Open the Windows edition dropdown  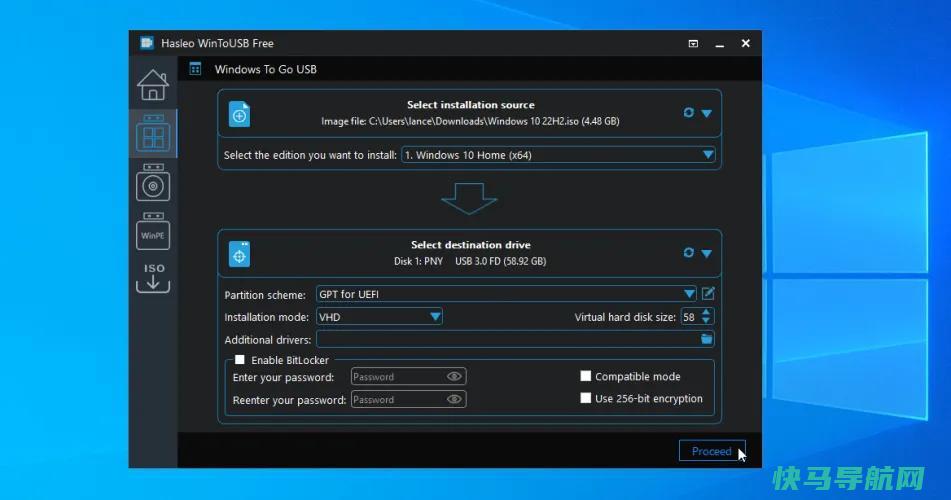[x=558, y=155]
